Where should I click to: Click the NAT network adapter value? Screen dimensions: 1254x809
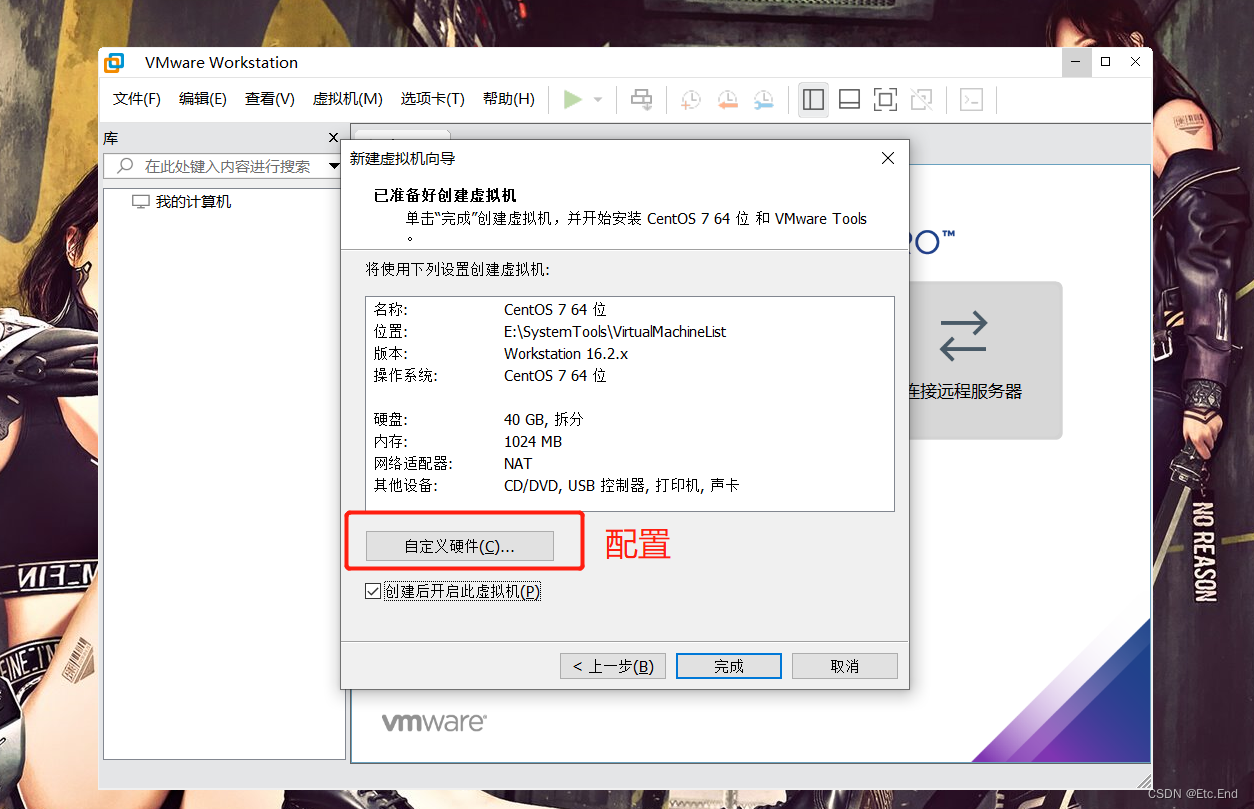point(518,464)
